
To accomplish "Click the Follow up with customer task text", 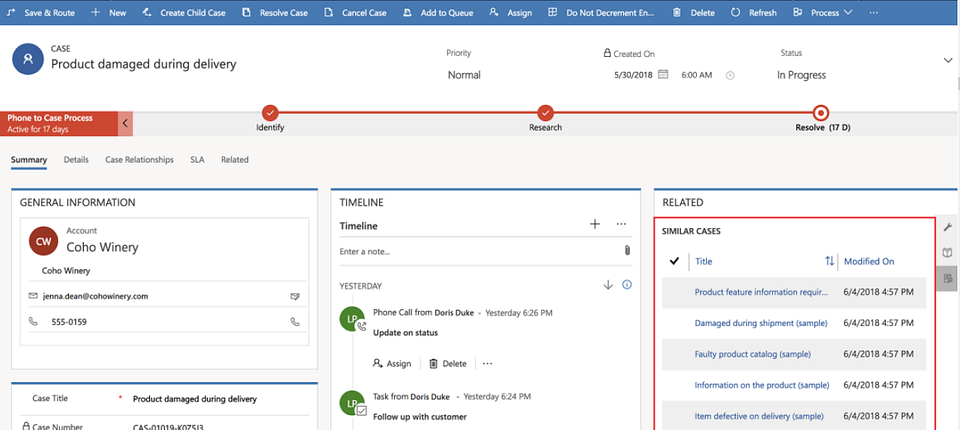I will [x=419, y=417].
